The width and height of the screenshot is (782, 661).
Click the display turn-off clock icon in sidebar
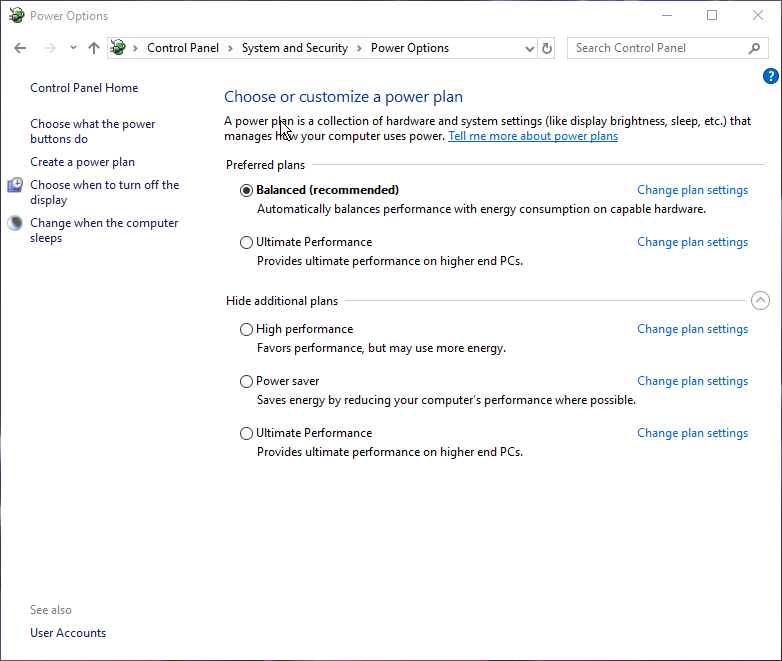click(15, 185)
